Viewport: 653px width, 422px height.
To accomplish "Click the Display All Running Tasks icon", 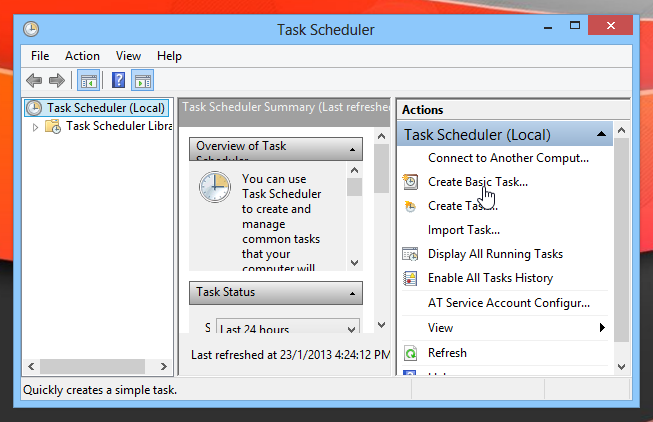I will [410, 254].
